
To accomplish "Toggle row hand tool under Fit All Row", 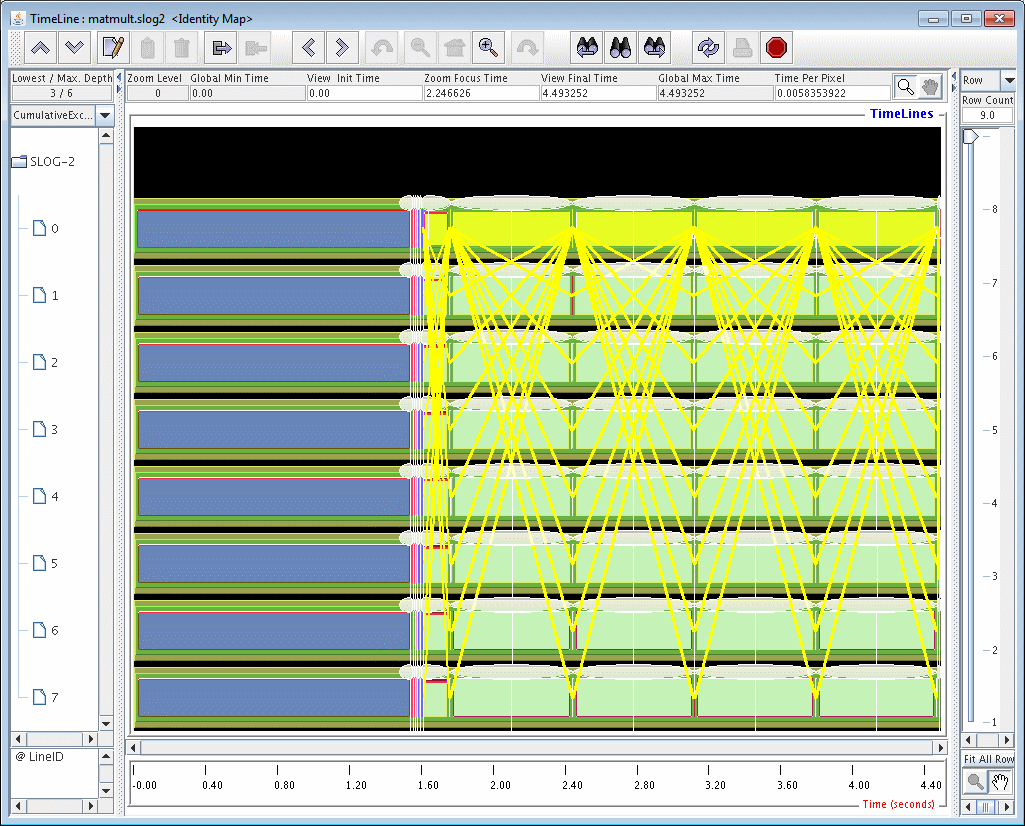I will point(1000,781).
